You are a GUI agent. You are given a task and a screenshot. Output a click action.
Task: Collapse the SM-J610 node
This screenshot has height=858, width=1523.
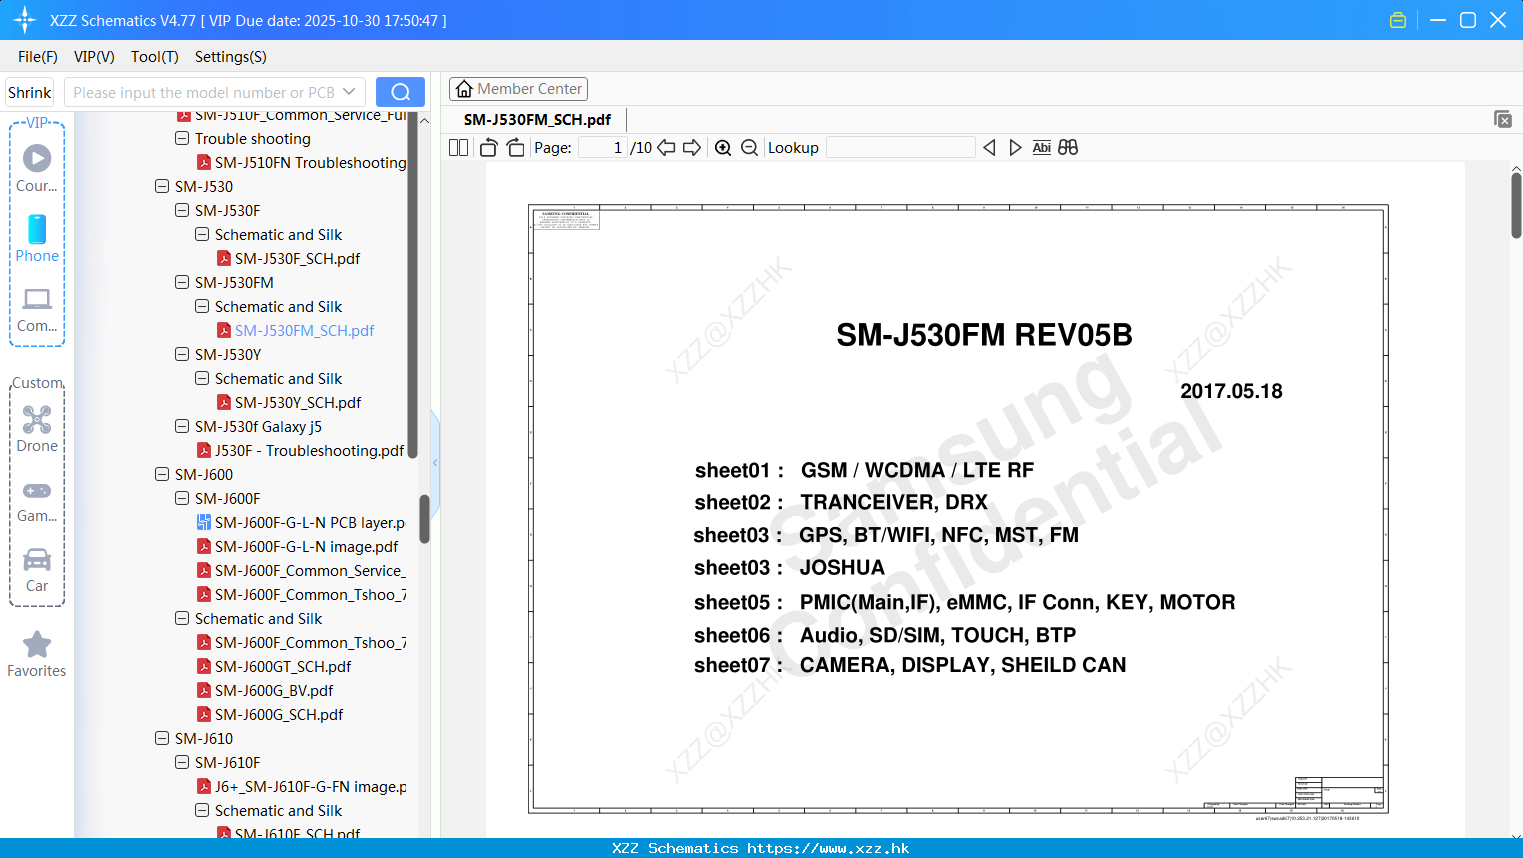point(162,738)
